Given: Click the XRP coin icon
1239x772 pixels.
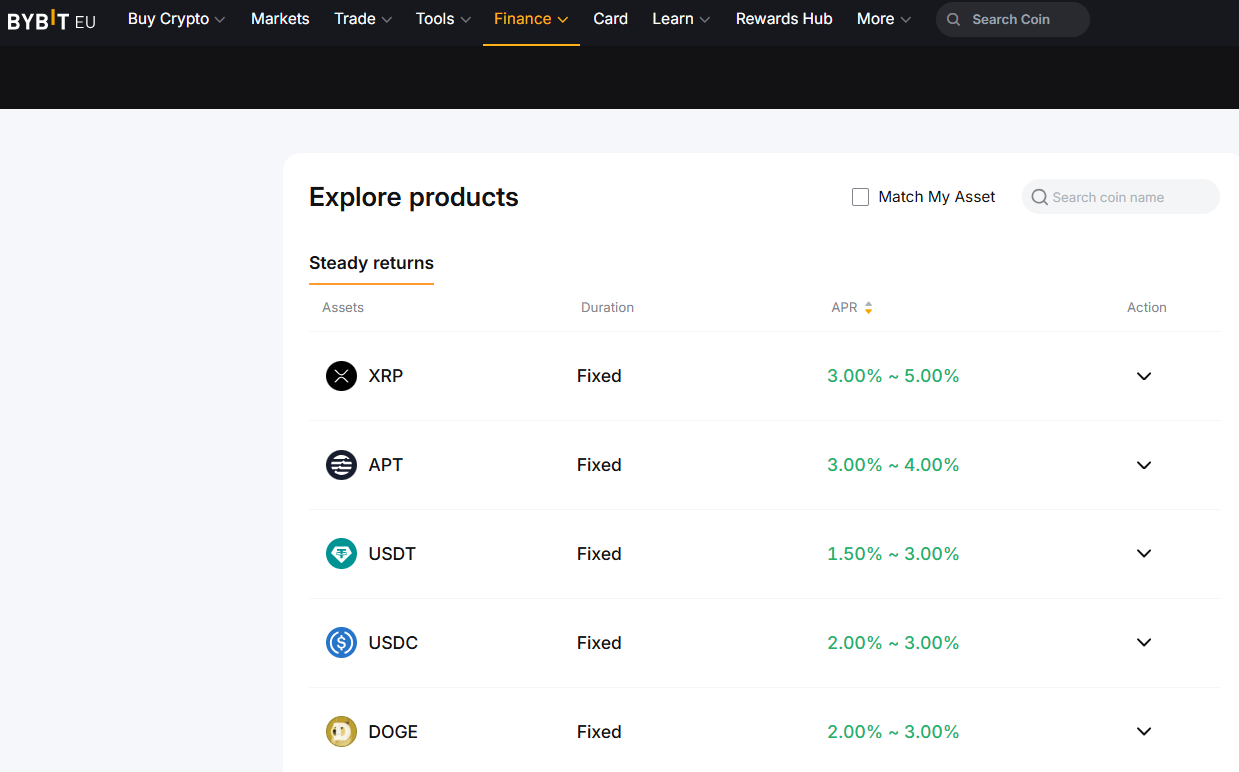Looking at the screenshot, I should pyautogui.click(x=341, y=376).
